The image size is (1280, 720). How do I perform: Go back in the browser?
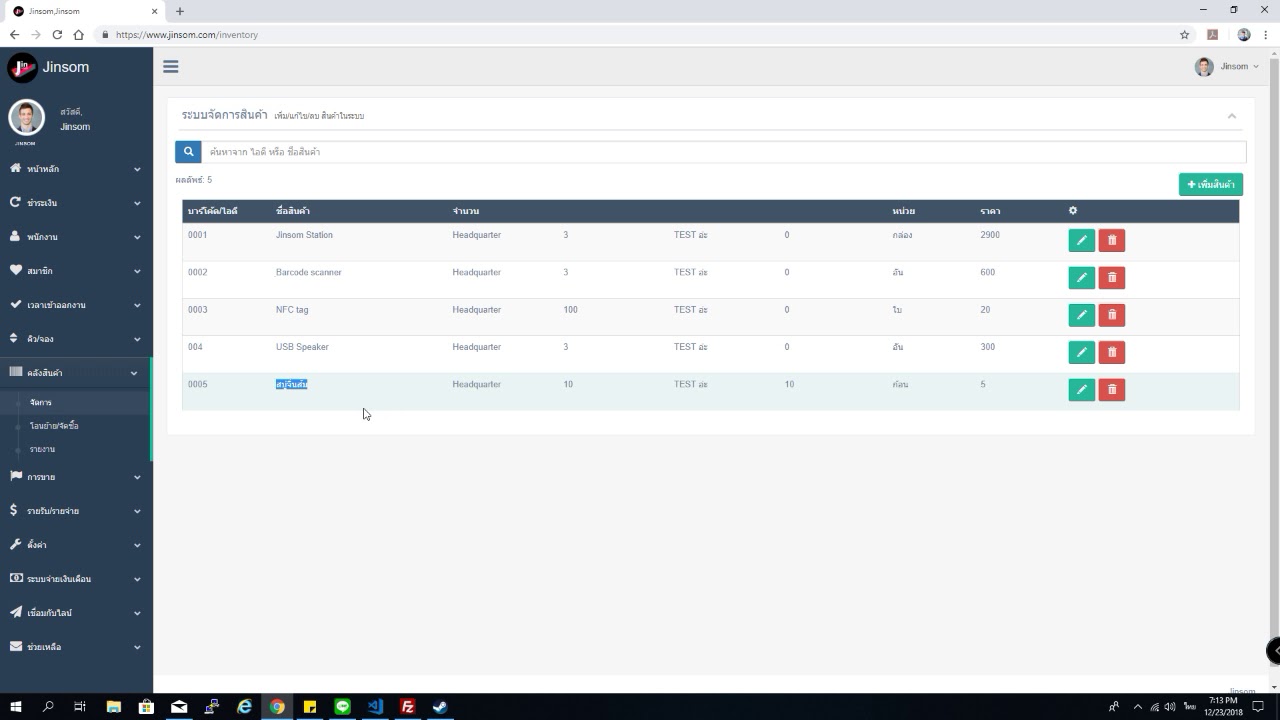pyautogui.click(x=14, y=34)
